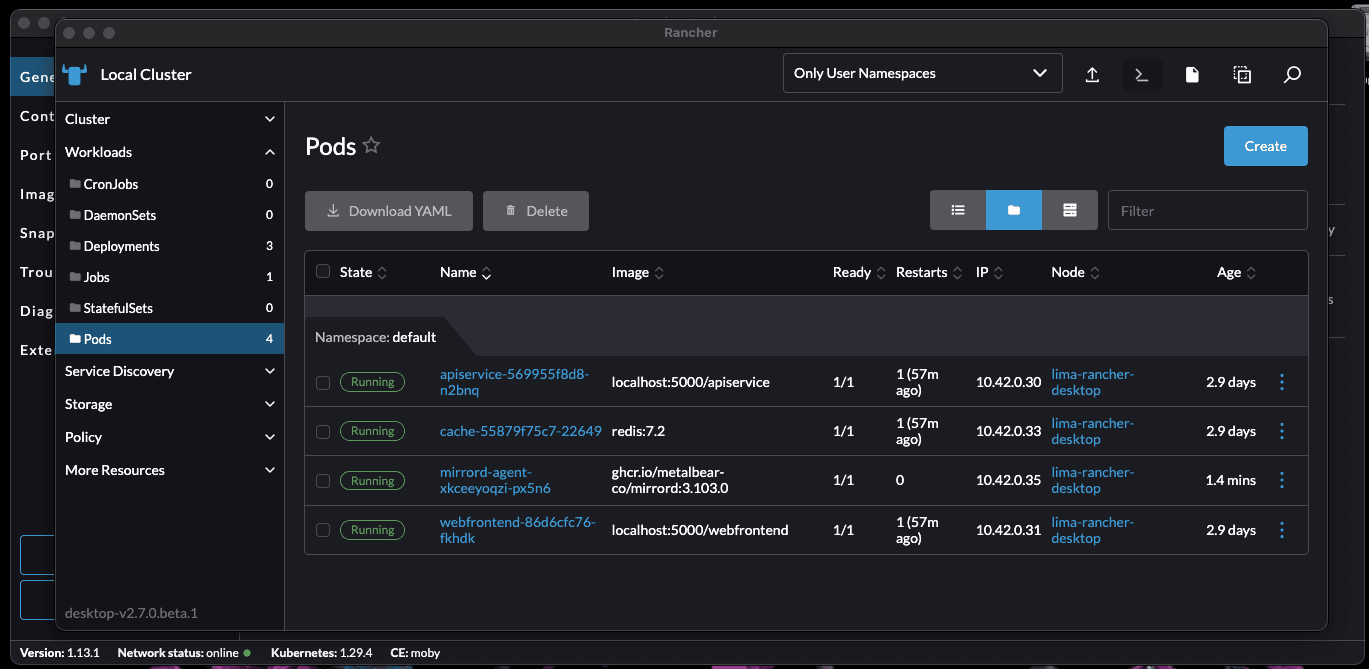
Task: Expand the Storage sidebar section
Action: (x=170, y=404)
